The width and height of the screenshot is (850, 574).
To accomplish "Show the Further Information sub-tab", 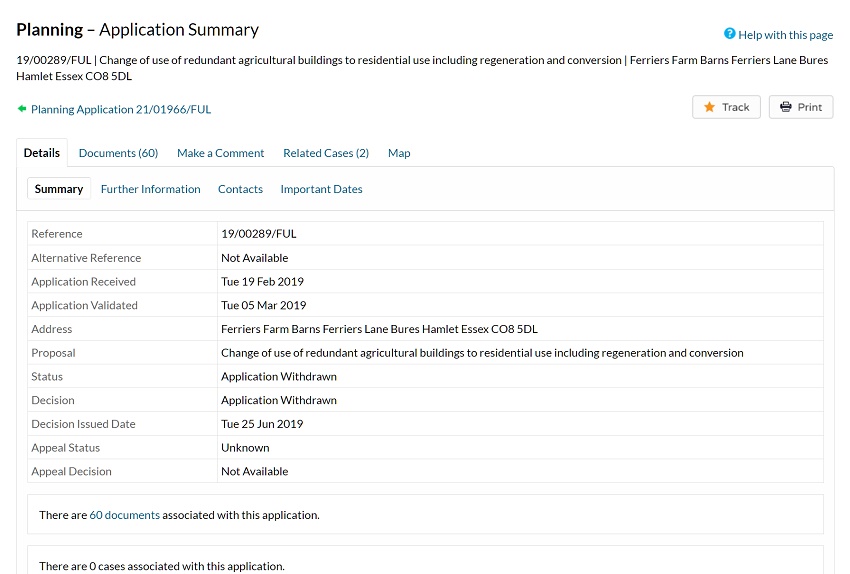I will pos(151,189).
